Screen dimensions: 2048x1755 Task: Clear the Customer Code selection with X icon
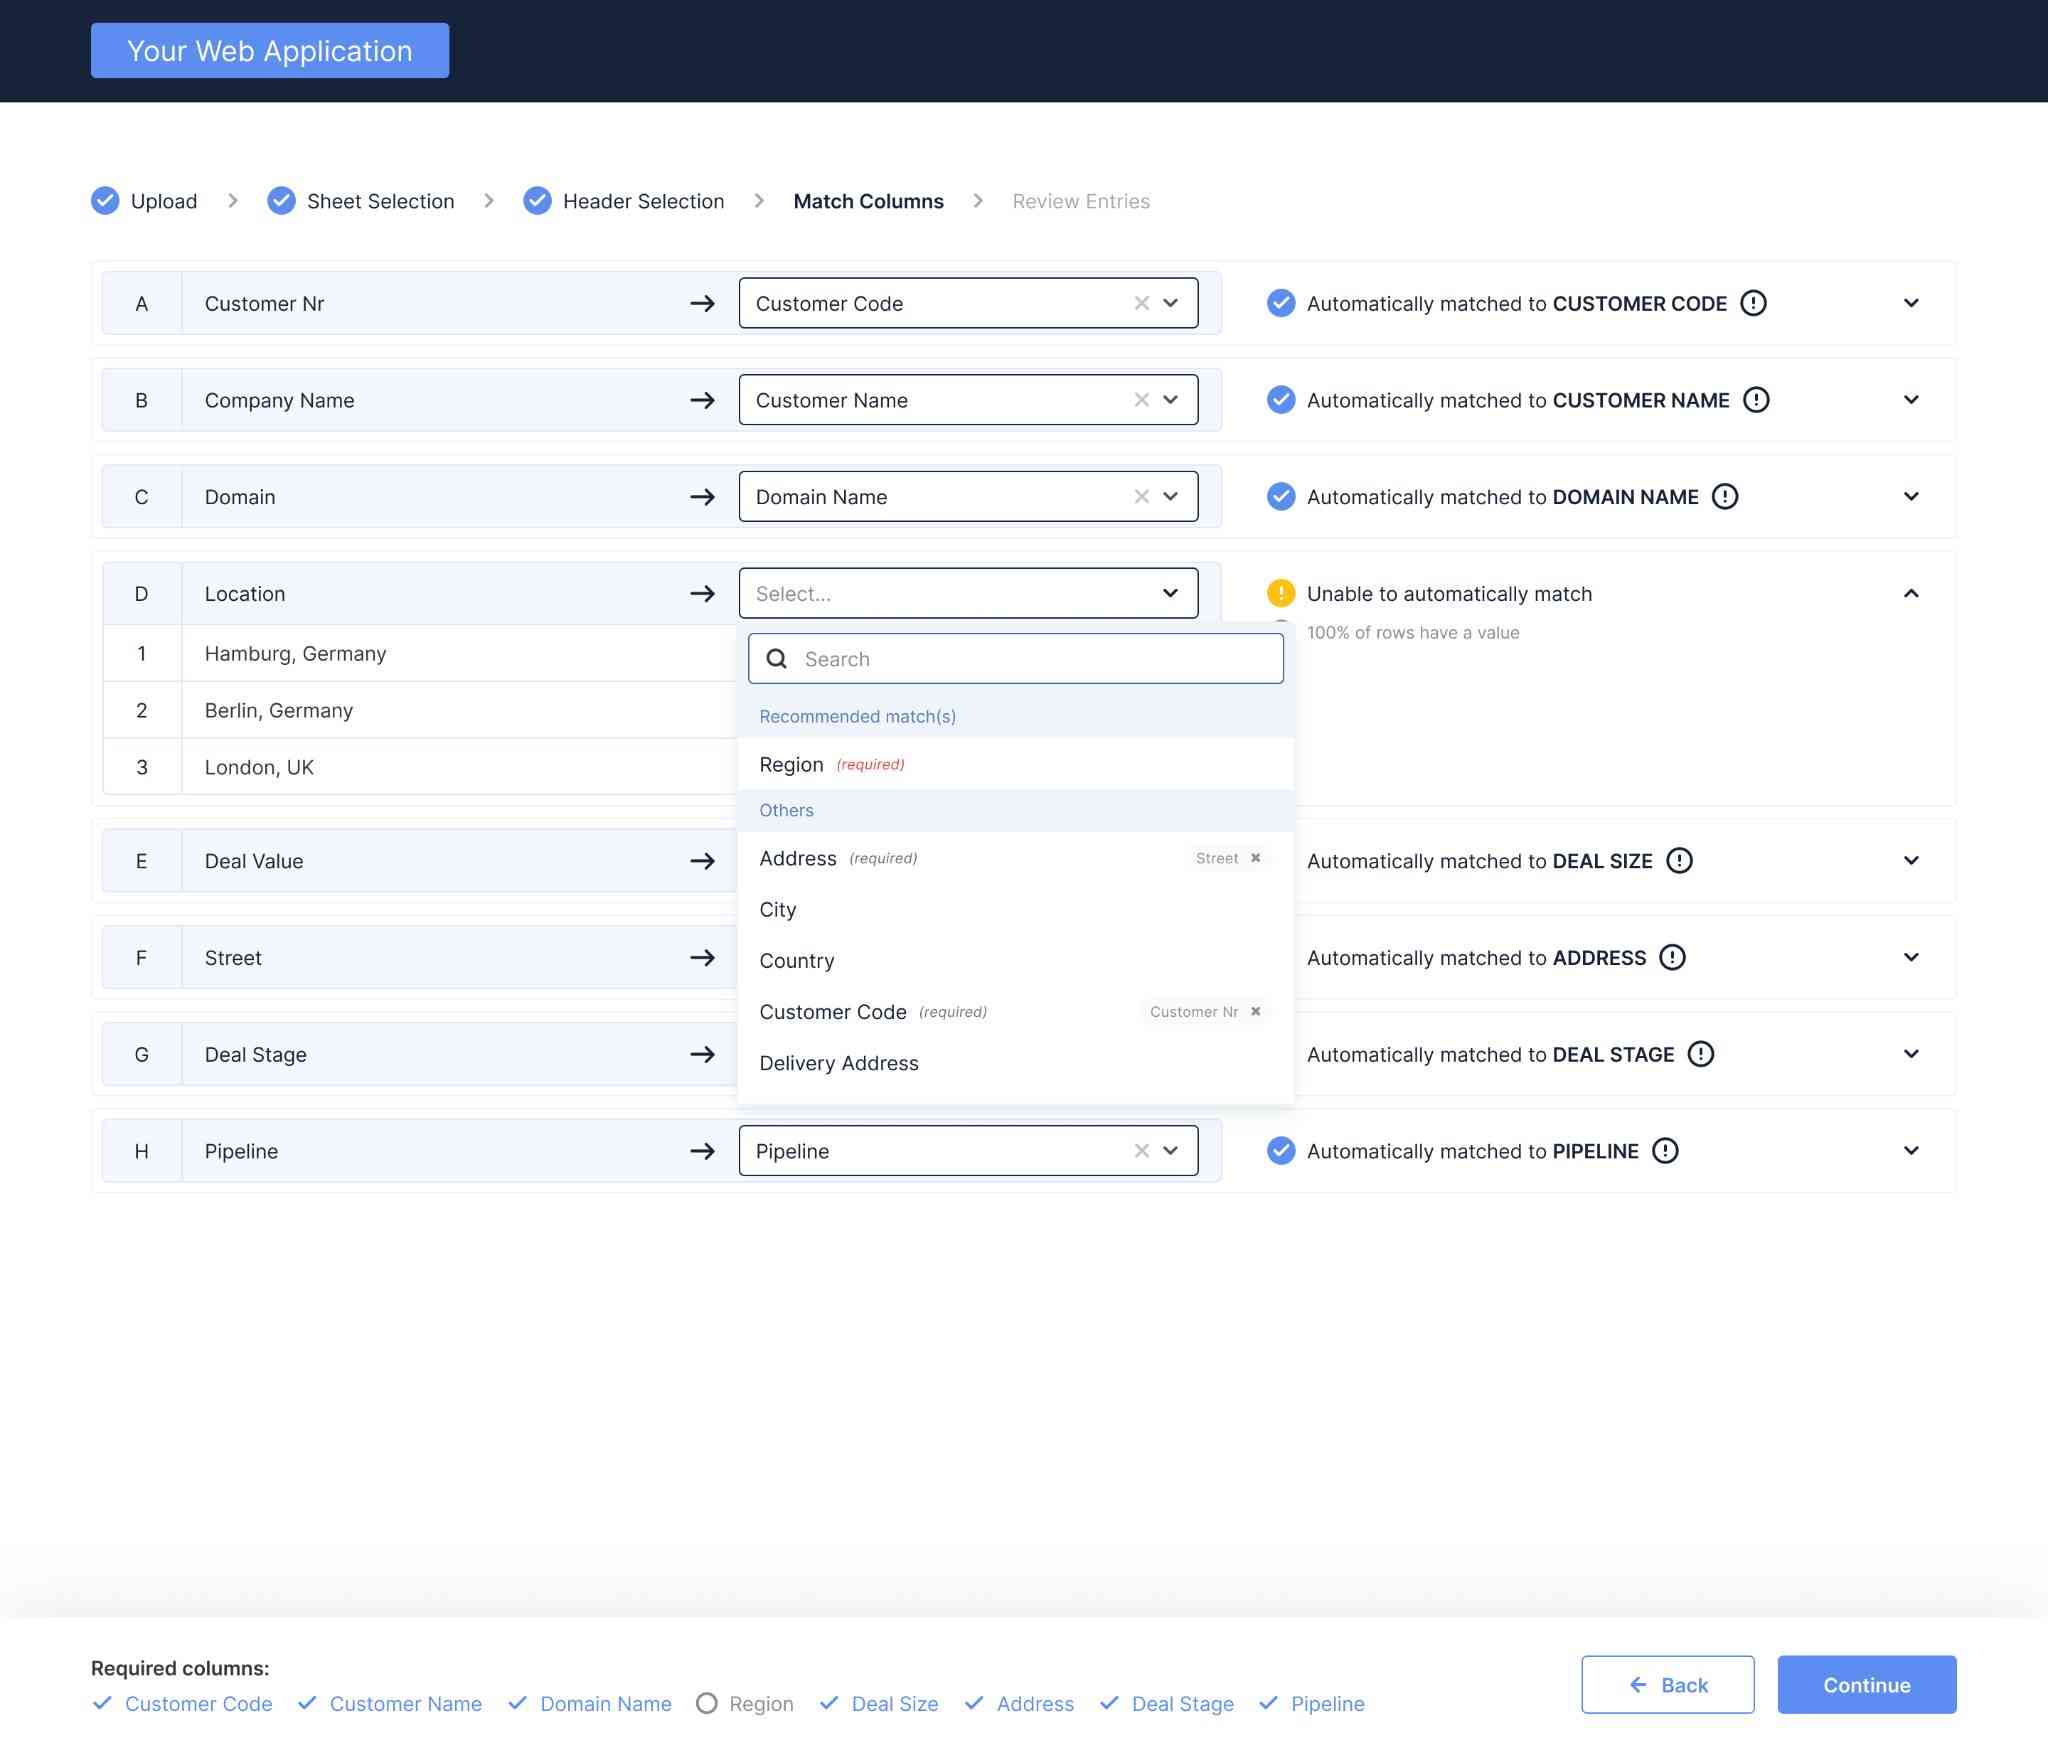pos(1141,303)
